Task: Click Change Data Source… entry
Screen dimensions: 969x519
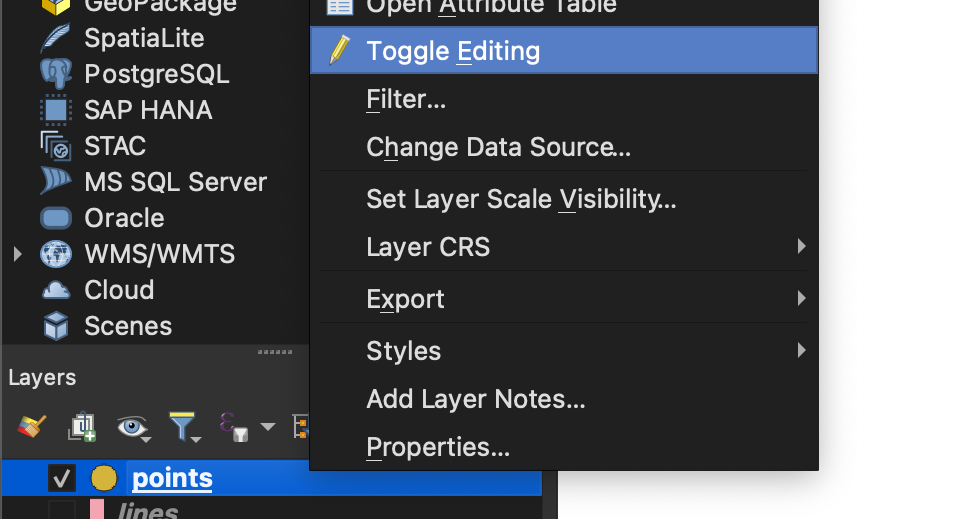Action: (498, 148)
